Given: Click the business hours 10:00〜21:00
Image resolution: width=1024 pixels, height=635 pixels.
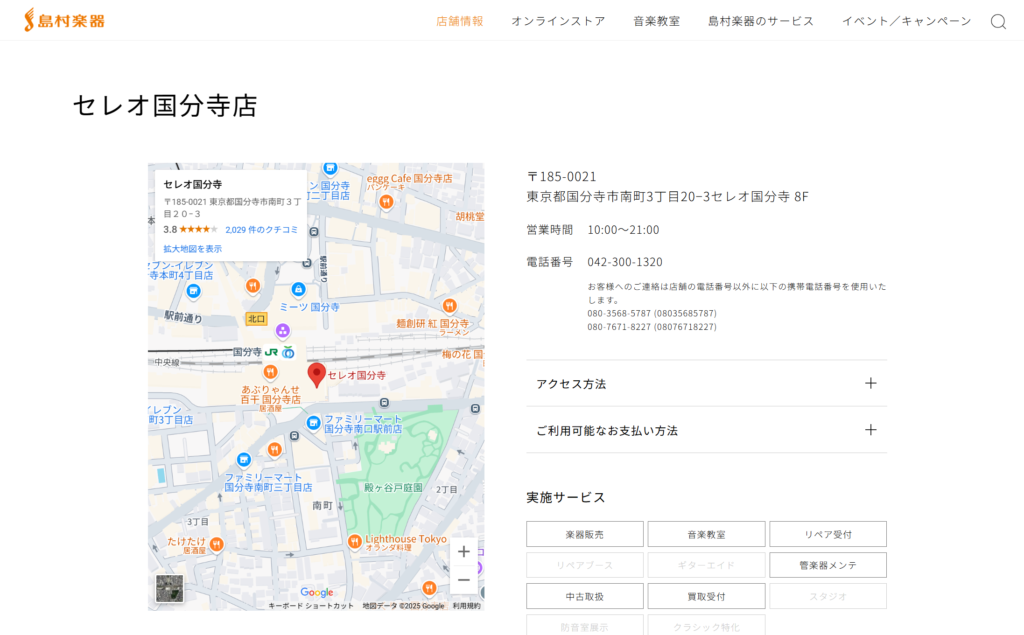Looking at the screenshot, I should click(x=623, y=230).
